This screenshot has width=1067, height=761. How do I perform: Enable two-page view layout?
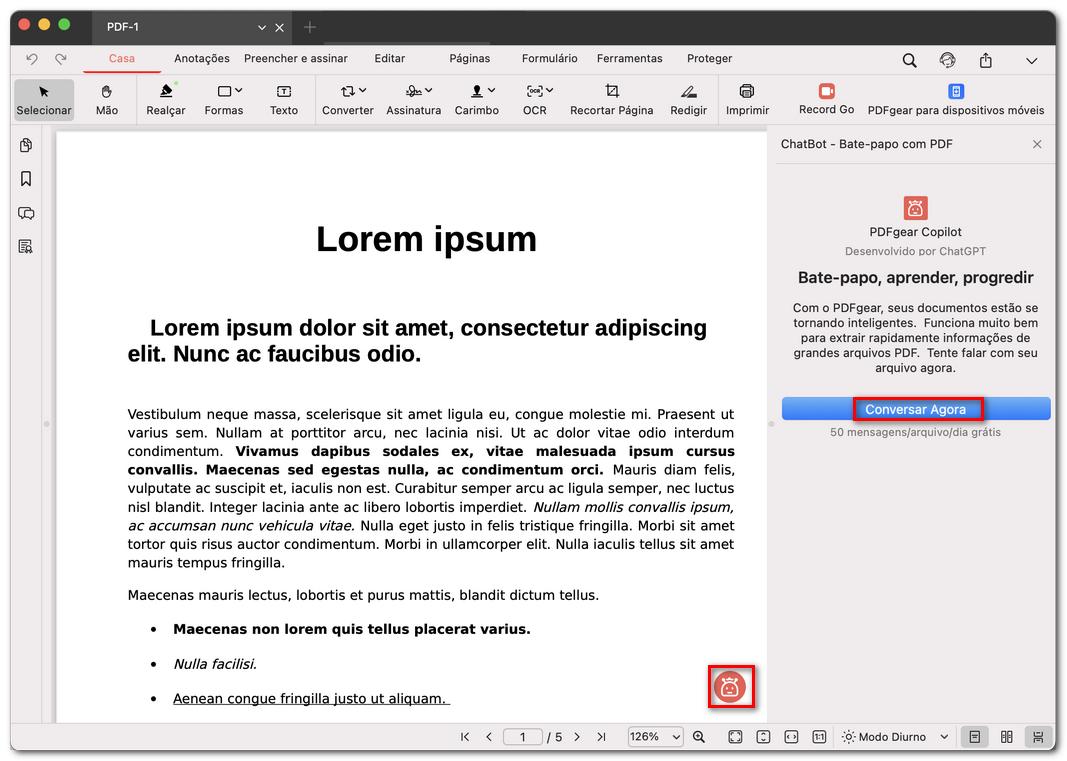(1006, 737)
